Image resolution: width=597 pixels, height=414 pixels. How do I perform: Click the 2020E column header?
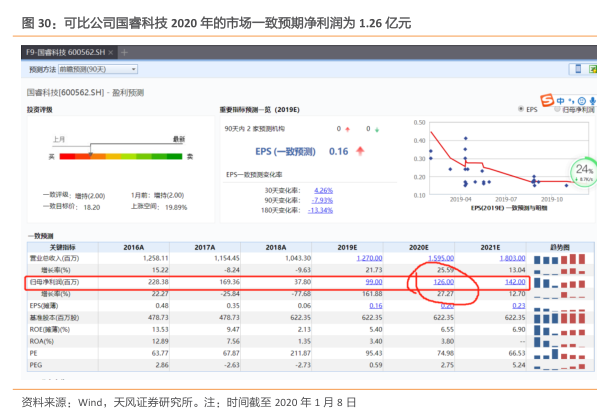point(419,247)
